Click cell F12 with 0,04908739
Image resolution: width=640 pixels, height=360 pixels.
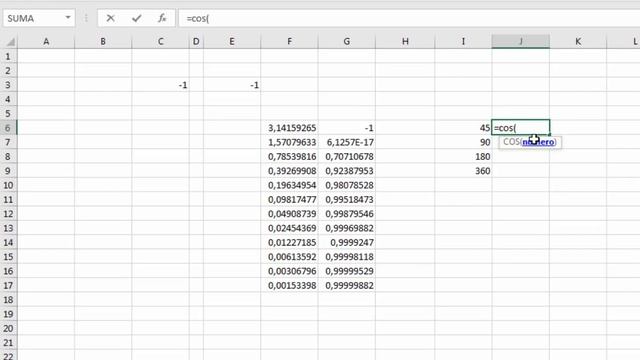pos(289,214)
